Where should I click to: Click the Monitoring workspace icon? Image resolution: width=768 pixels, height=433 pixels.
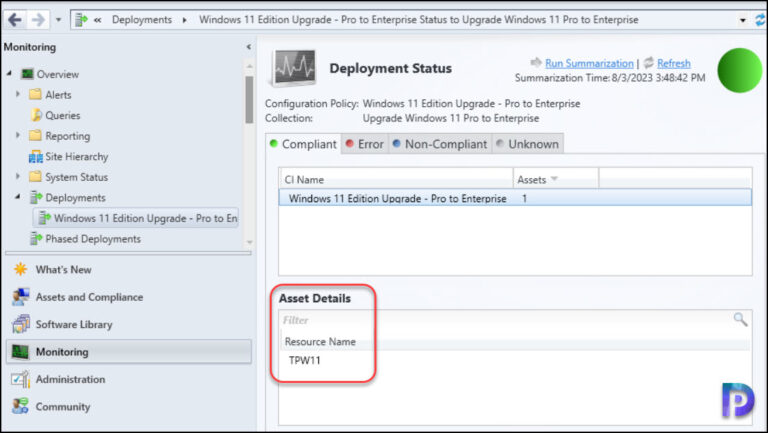(21, 351)
